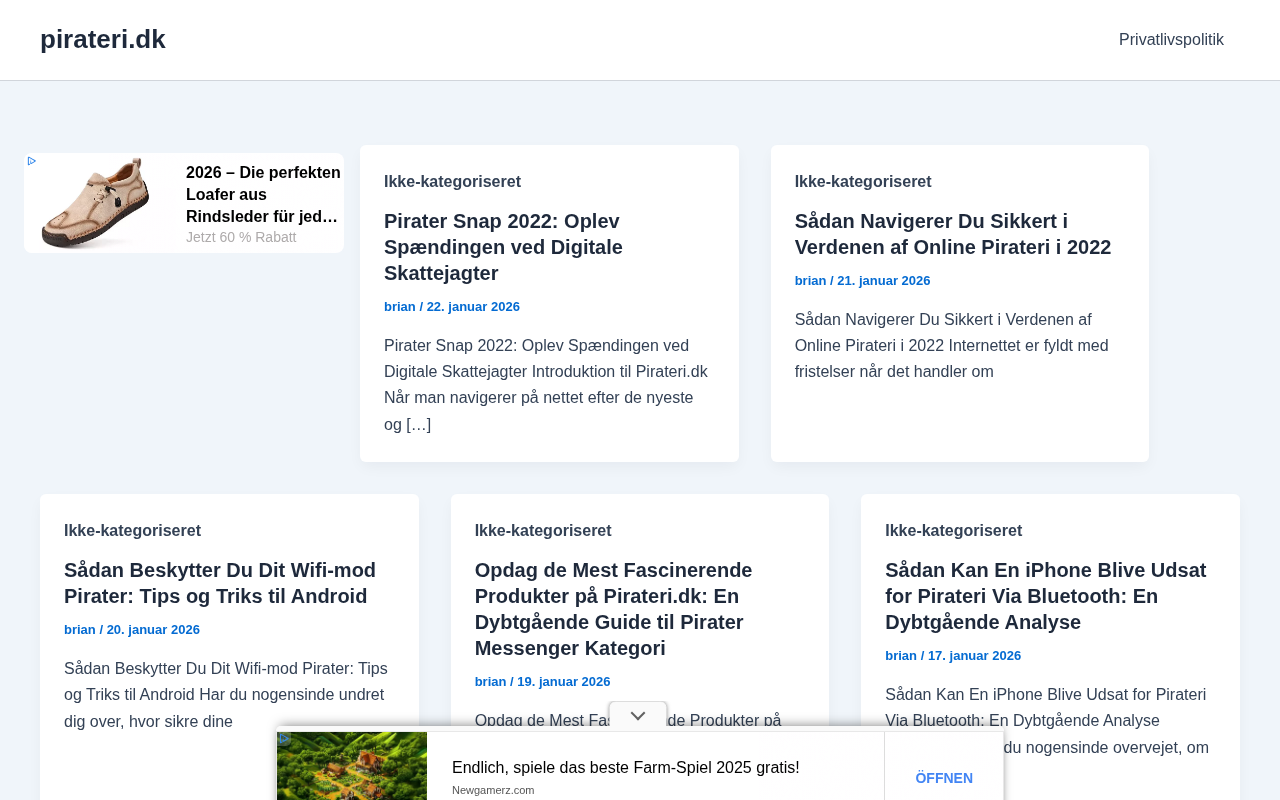Click the Sådan Navigerer article excerpt text
This screenshot has height=800, width=1280.
[x=953, y=346]
